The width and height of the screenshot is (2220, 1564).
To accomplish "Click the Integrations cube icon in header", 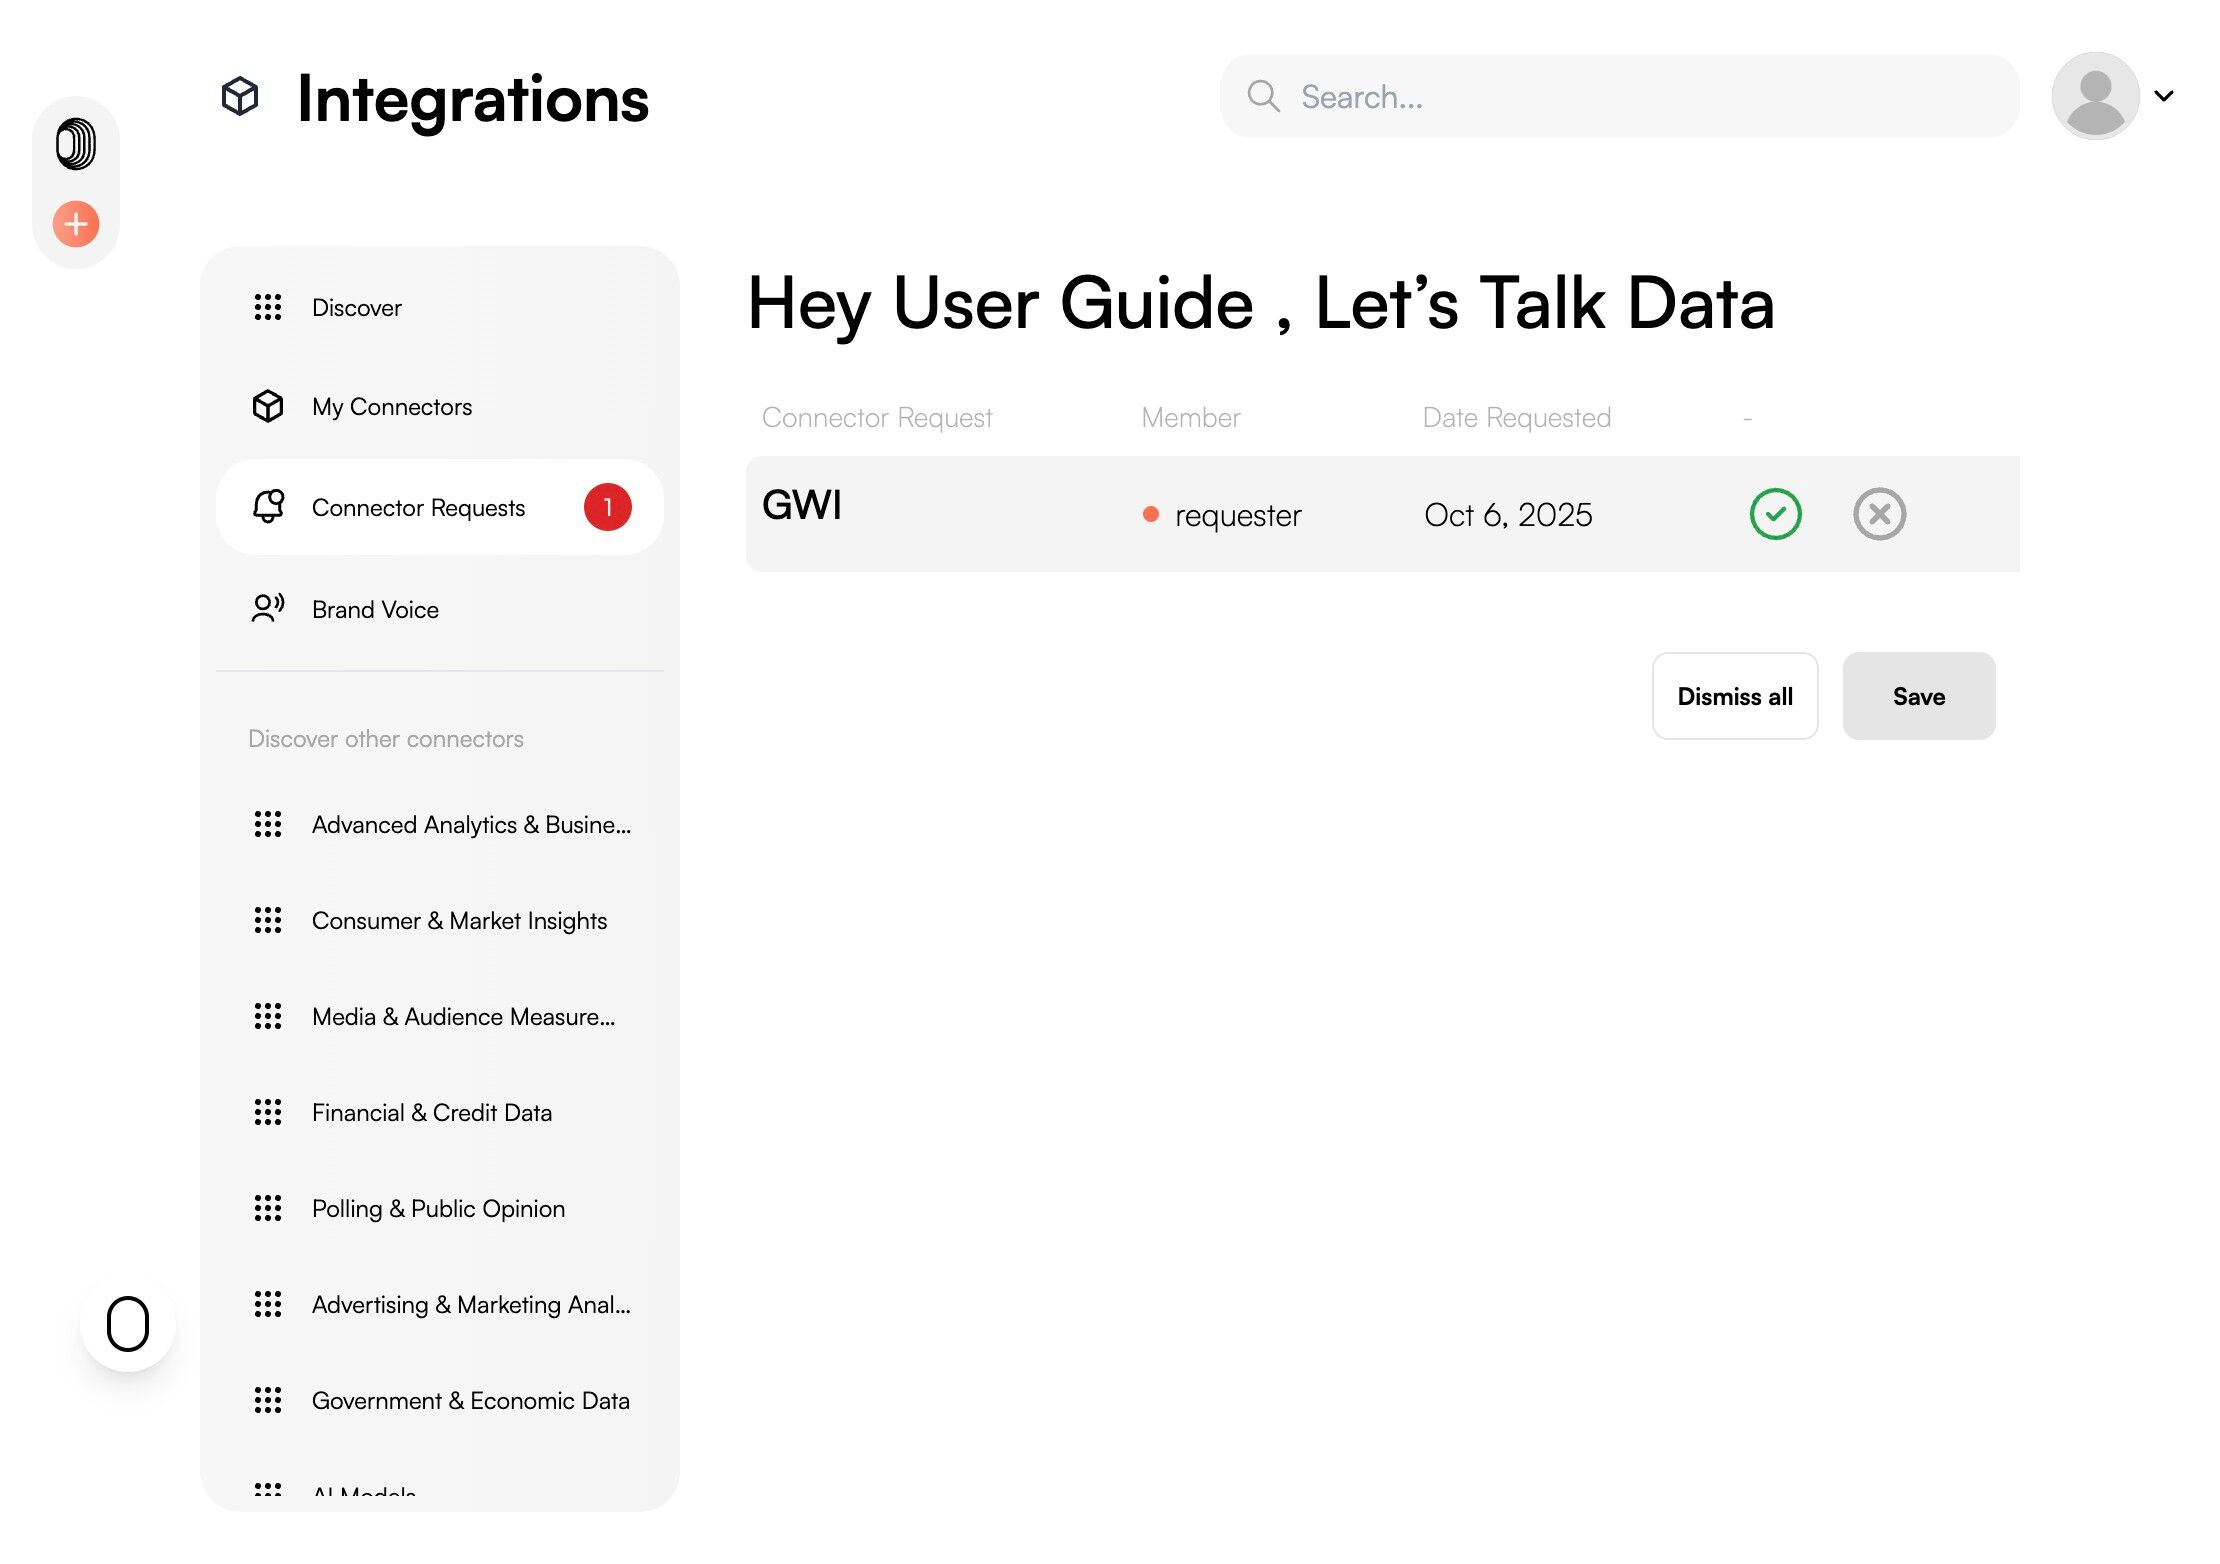I will click(240, 97).
